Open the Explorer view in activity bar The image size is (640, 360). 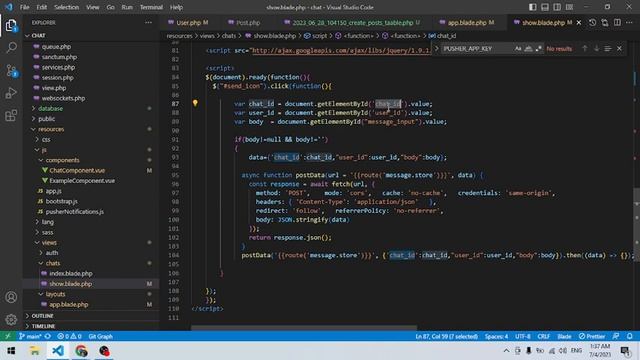(x=11, y=26)
